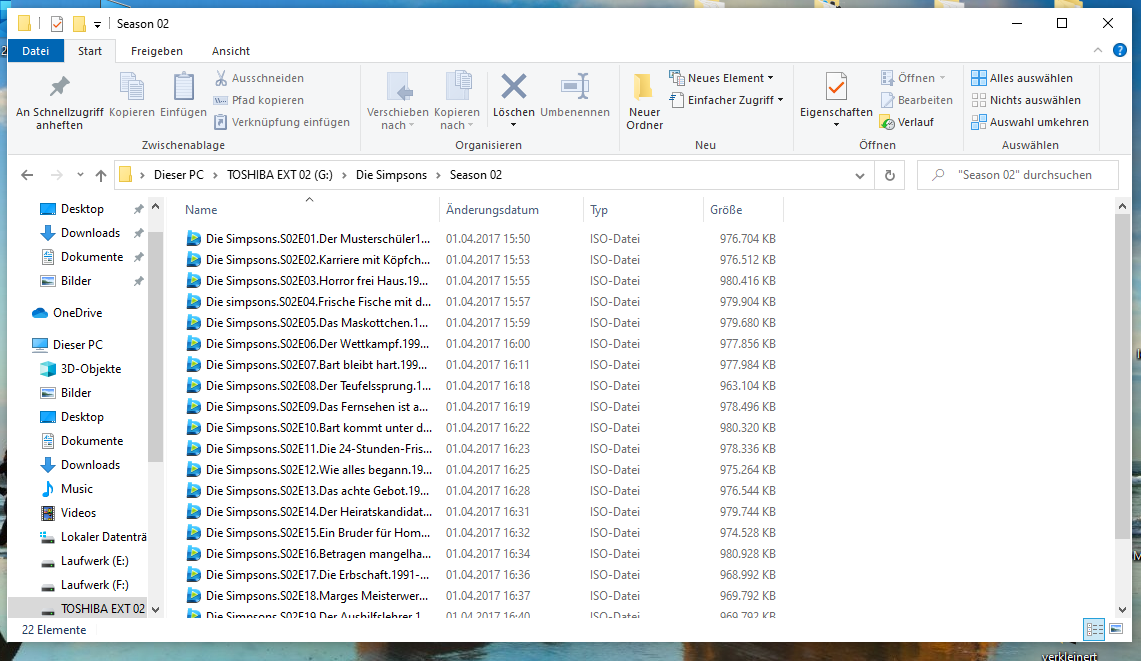Viewport: 1141px width, 661px height.
Task: Open the Kopieren nach dropdown
Action: coord(457,101)
